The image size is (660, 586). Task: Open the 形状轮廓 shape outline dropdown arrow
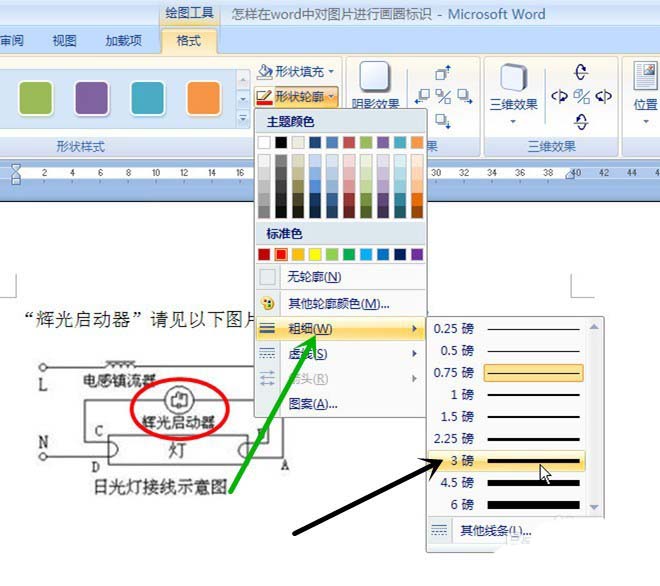[332, 97]
